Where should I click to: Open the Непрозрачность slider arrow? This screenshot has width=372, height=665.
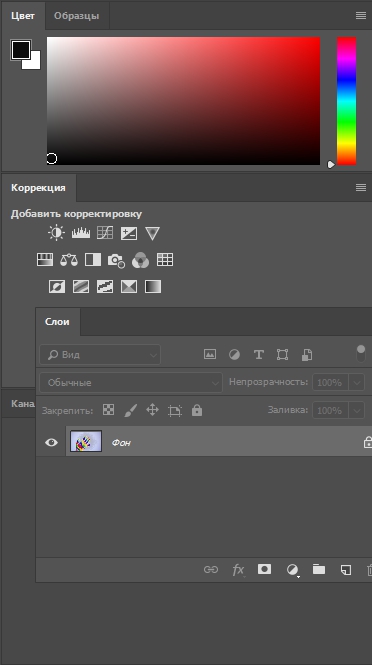pos(357,383)
